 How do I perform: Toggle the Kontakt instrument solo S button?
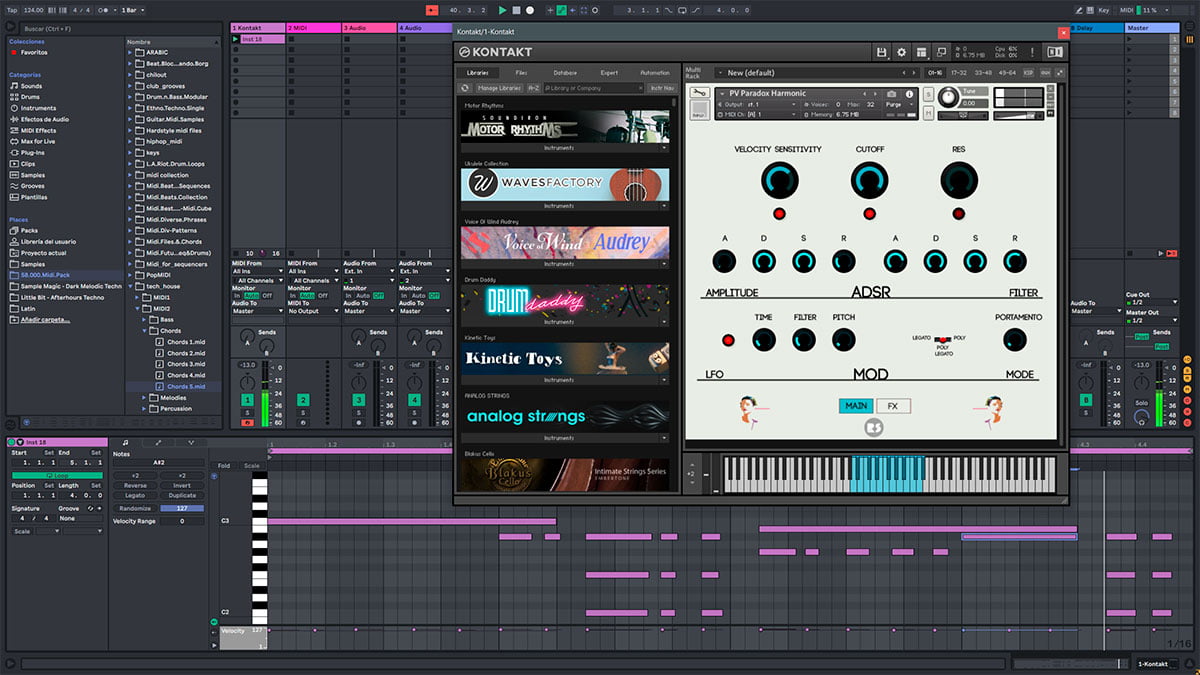click(x=929, y=95)
